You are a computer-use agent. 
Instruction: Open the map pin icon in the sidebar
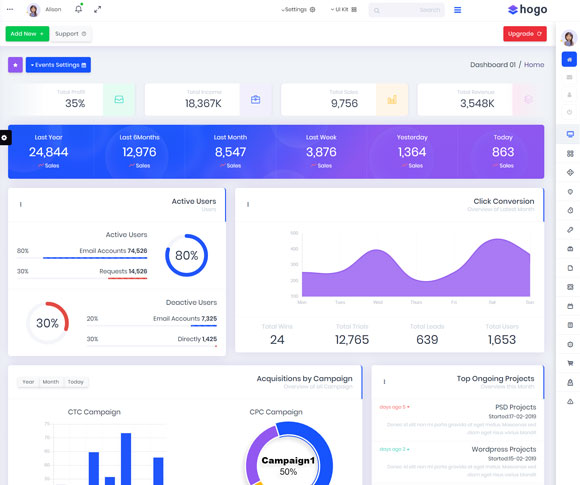click(x=570, y=192)
